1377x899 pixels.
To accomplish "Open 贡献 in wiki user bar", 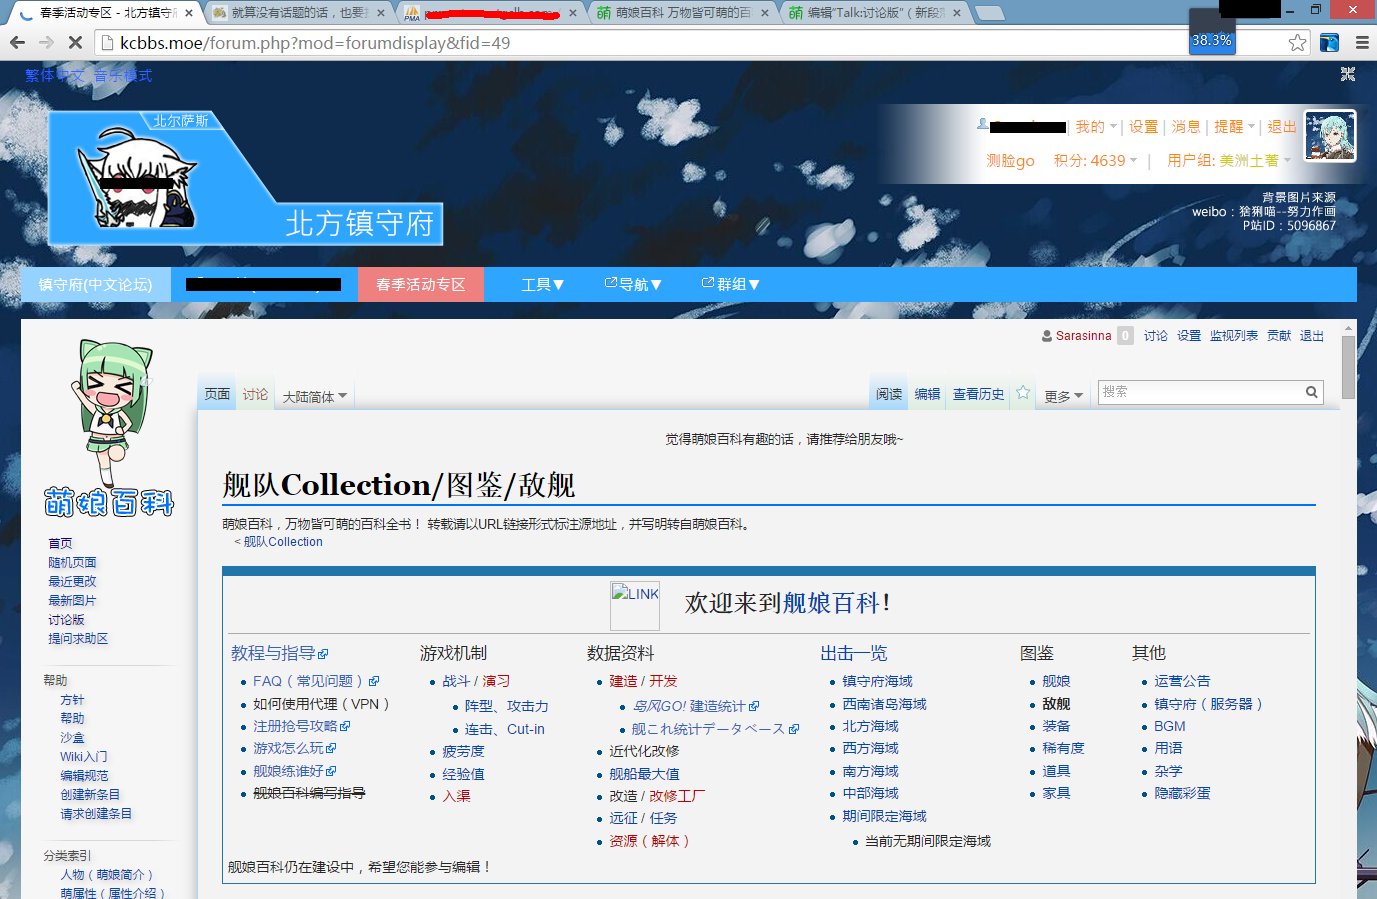I will [1279, 336].
